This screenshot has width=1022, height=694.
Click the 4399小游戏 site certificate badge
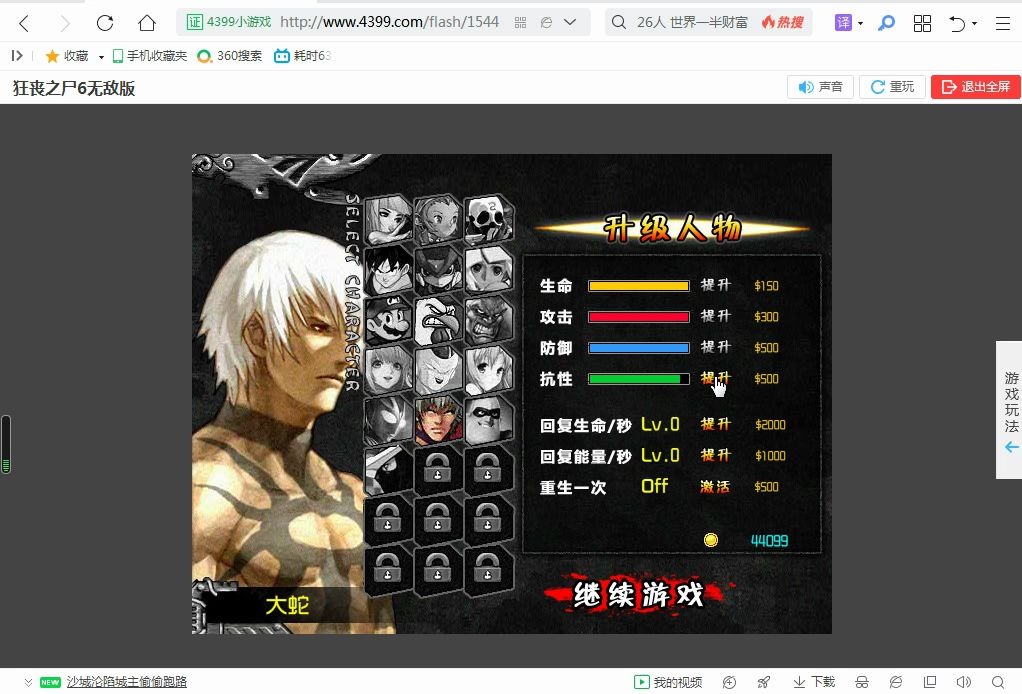tap(229, 22)
